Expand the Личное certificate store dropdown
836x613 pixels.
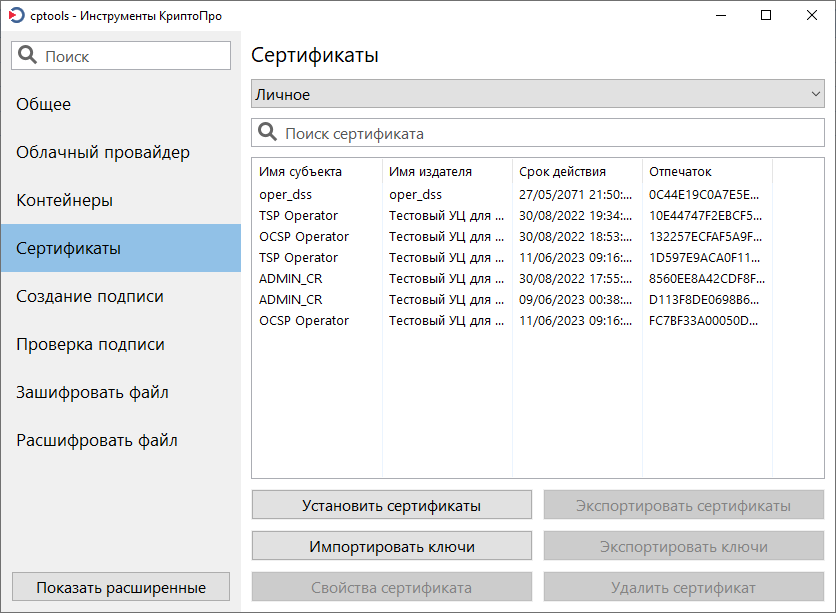click(538, 94)
